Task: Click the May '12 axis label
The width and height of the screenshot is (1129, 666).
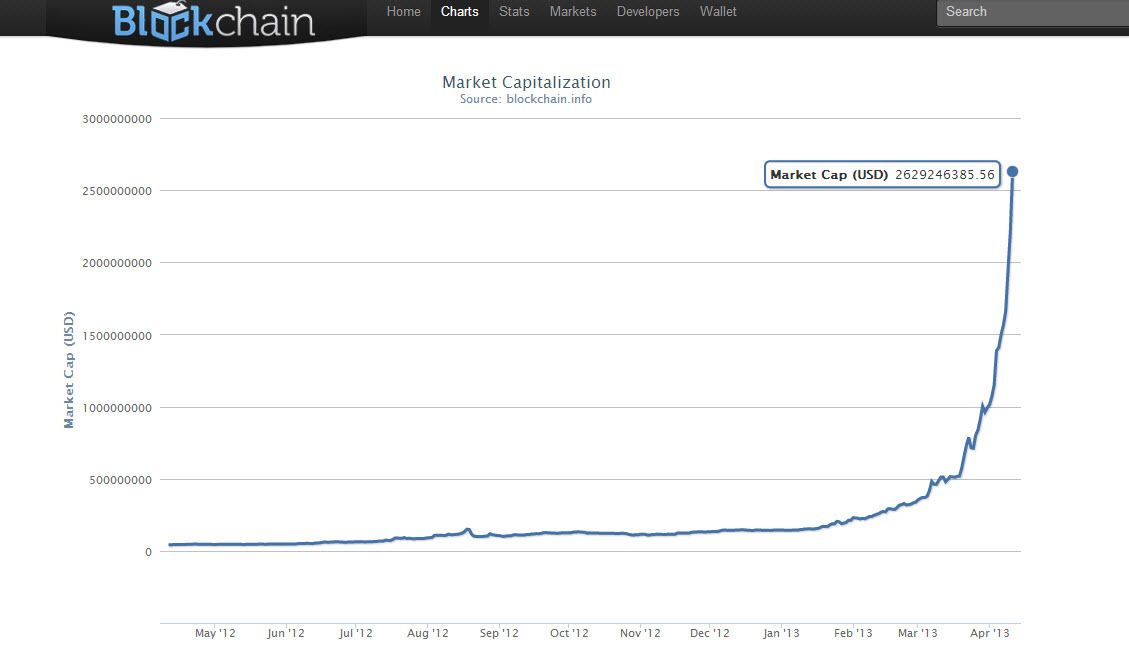Action: pyautogui.click(x=215, y=633)
